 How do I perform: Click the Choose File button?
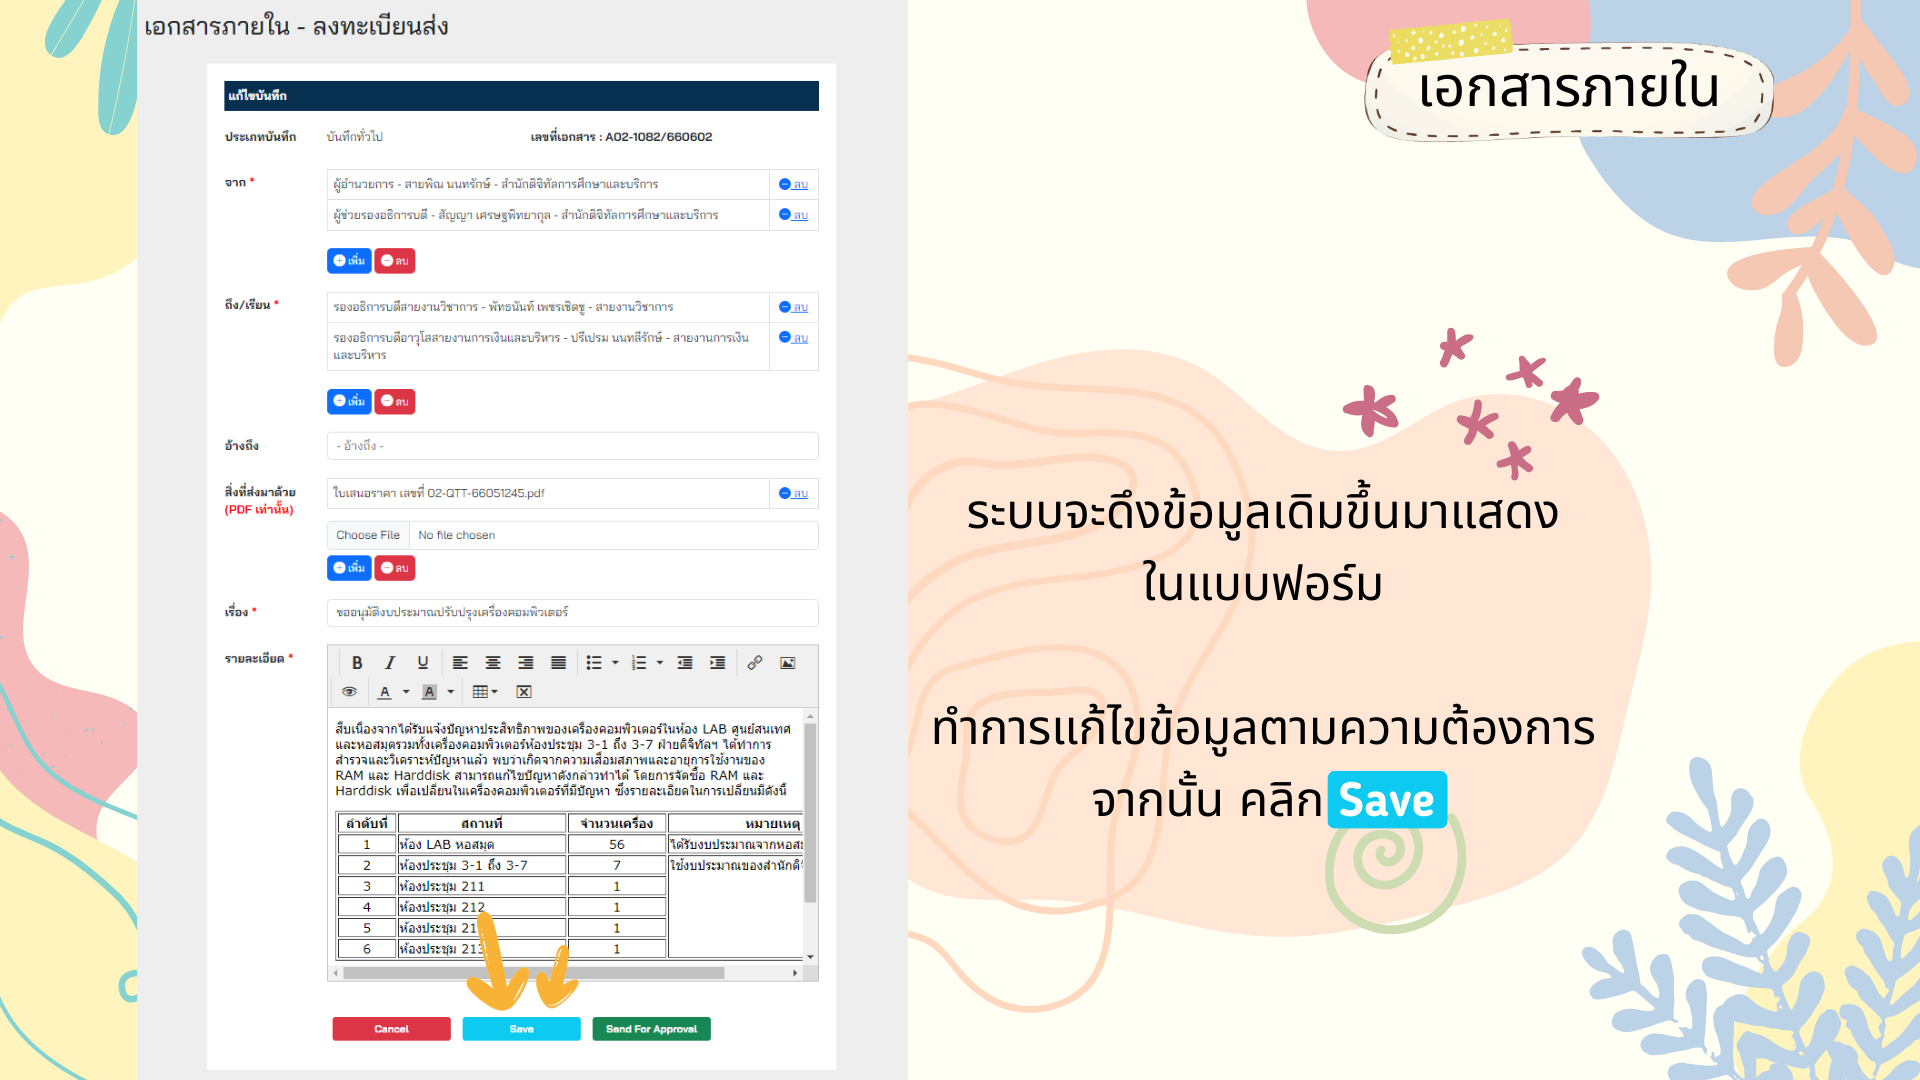[x=368, y=536]
